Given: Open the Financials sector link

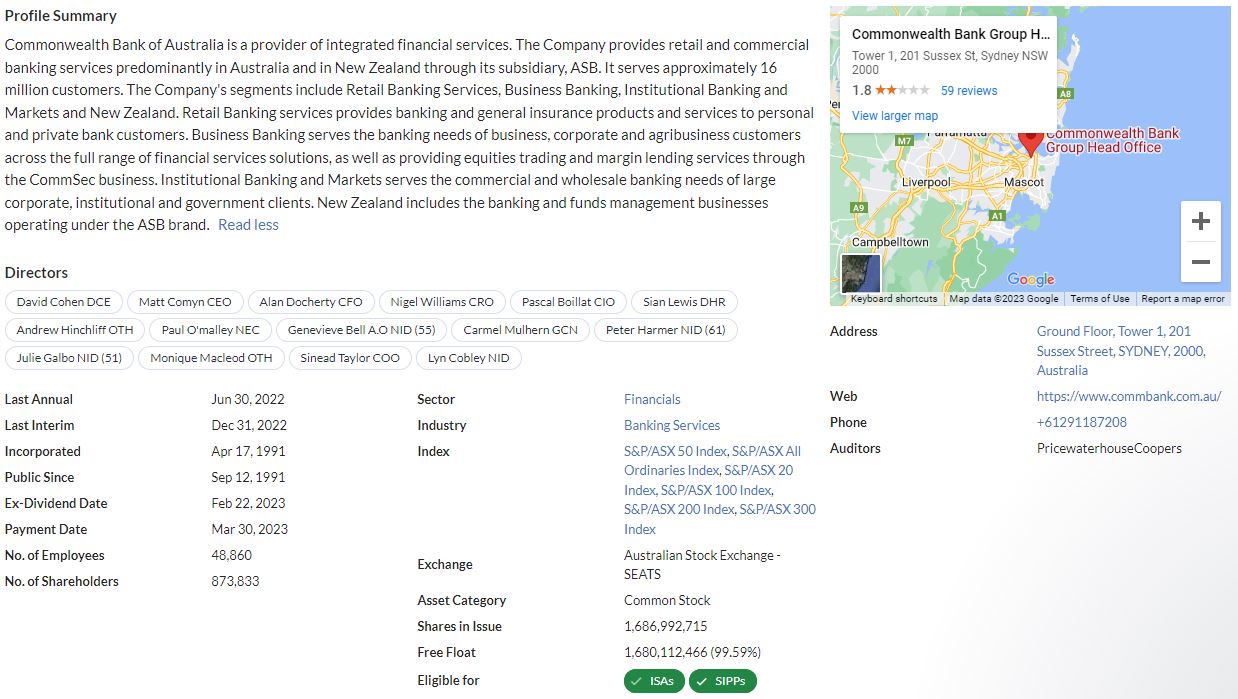Looking at the screenshot, I should click(652, 399).
